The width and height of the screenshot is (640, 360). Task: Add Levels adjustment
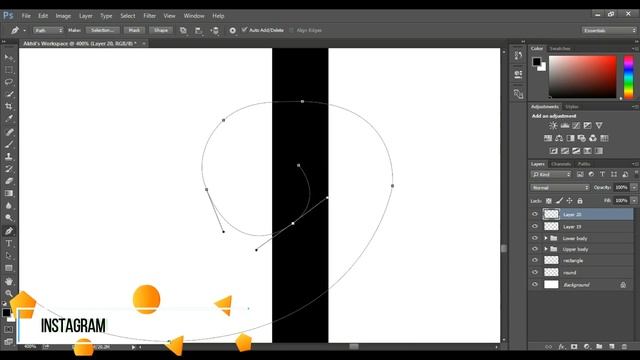565,125
